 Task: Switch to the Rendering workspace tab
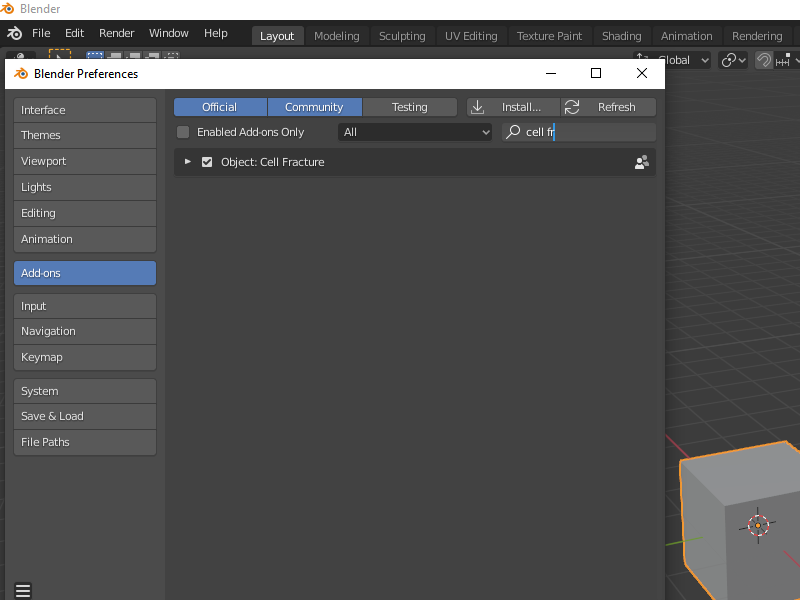tap(757, 36)
